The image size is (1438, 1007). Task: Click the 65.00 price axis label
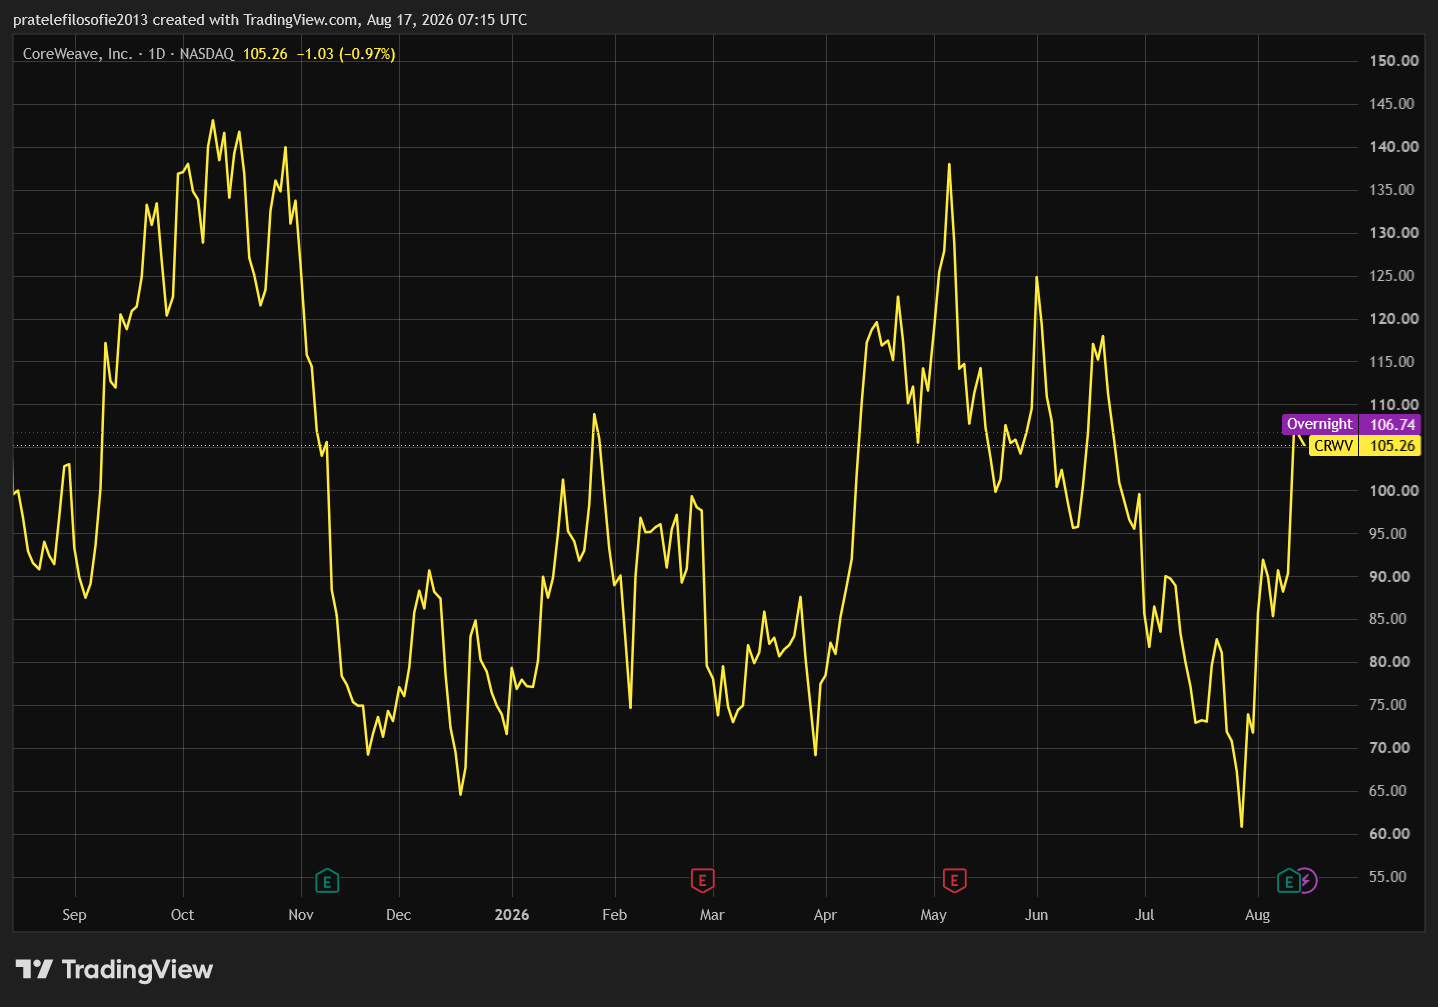1388,791
